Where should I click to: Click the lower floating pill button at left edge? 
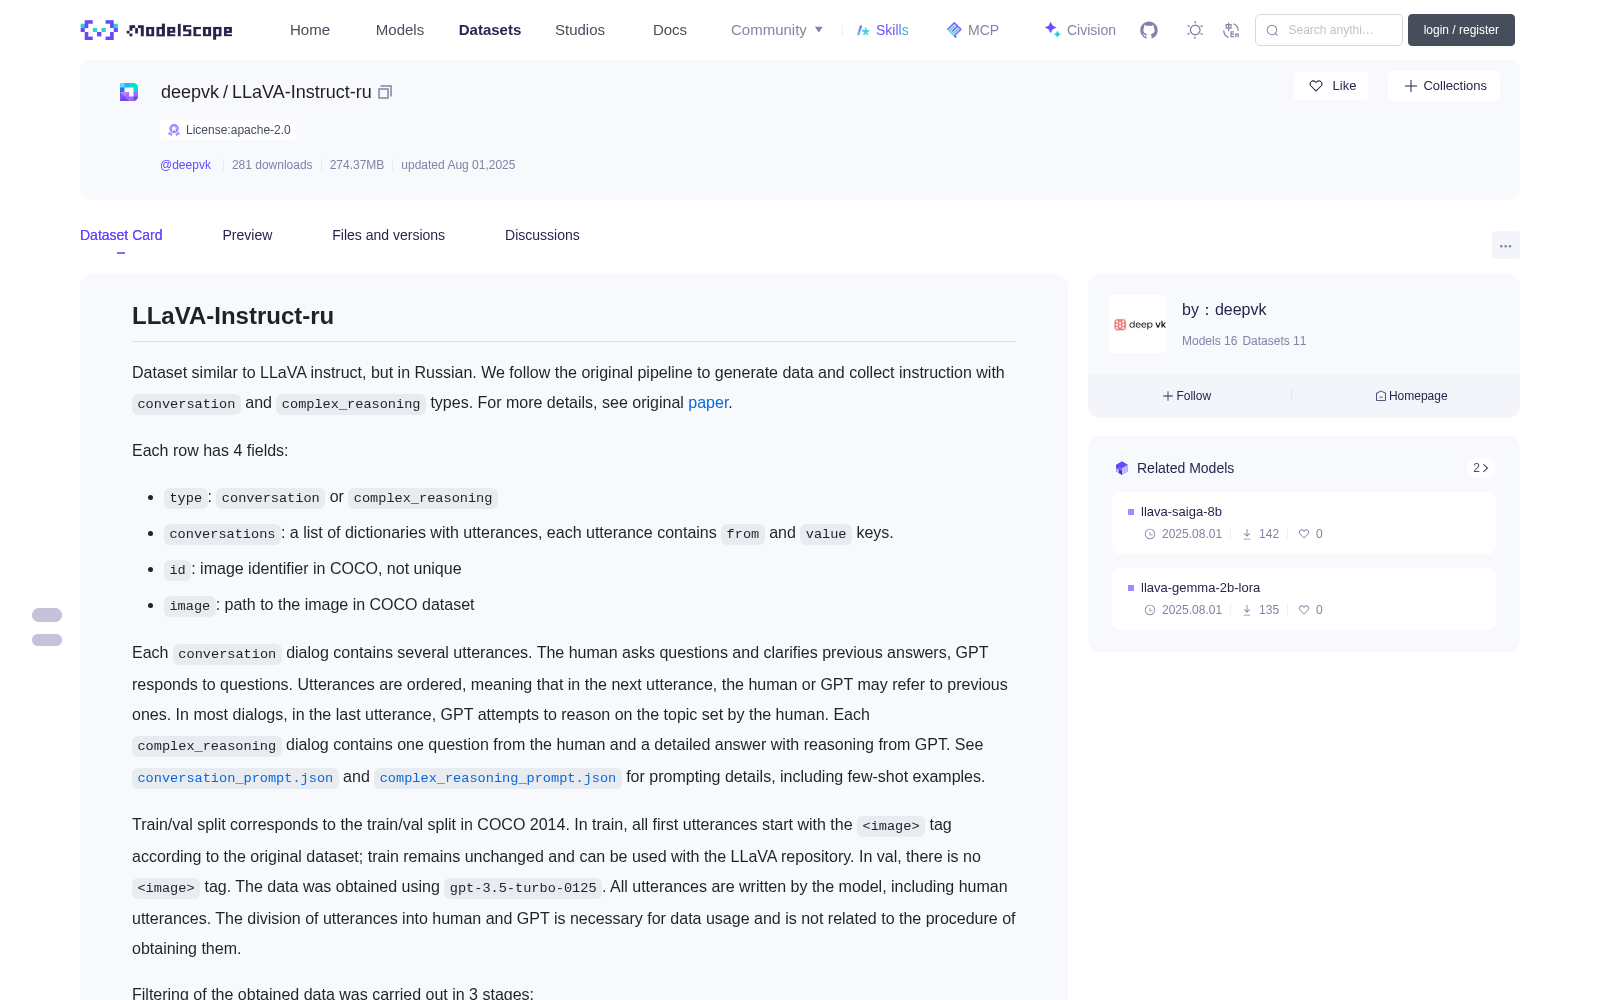pyautogui.click(x=47, y=640)
